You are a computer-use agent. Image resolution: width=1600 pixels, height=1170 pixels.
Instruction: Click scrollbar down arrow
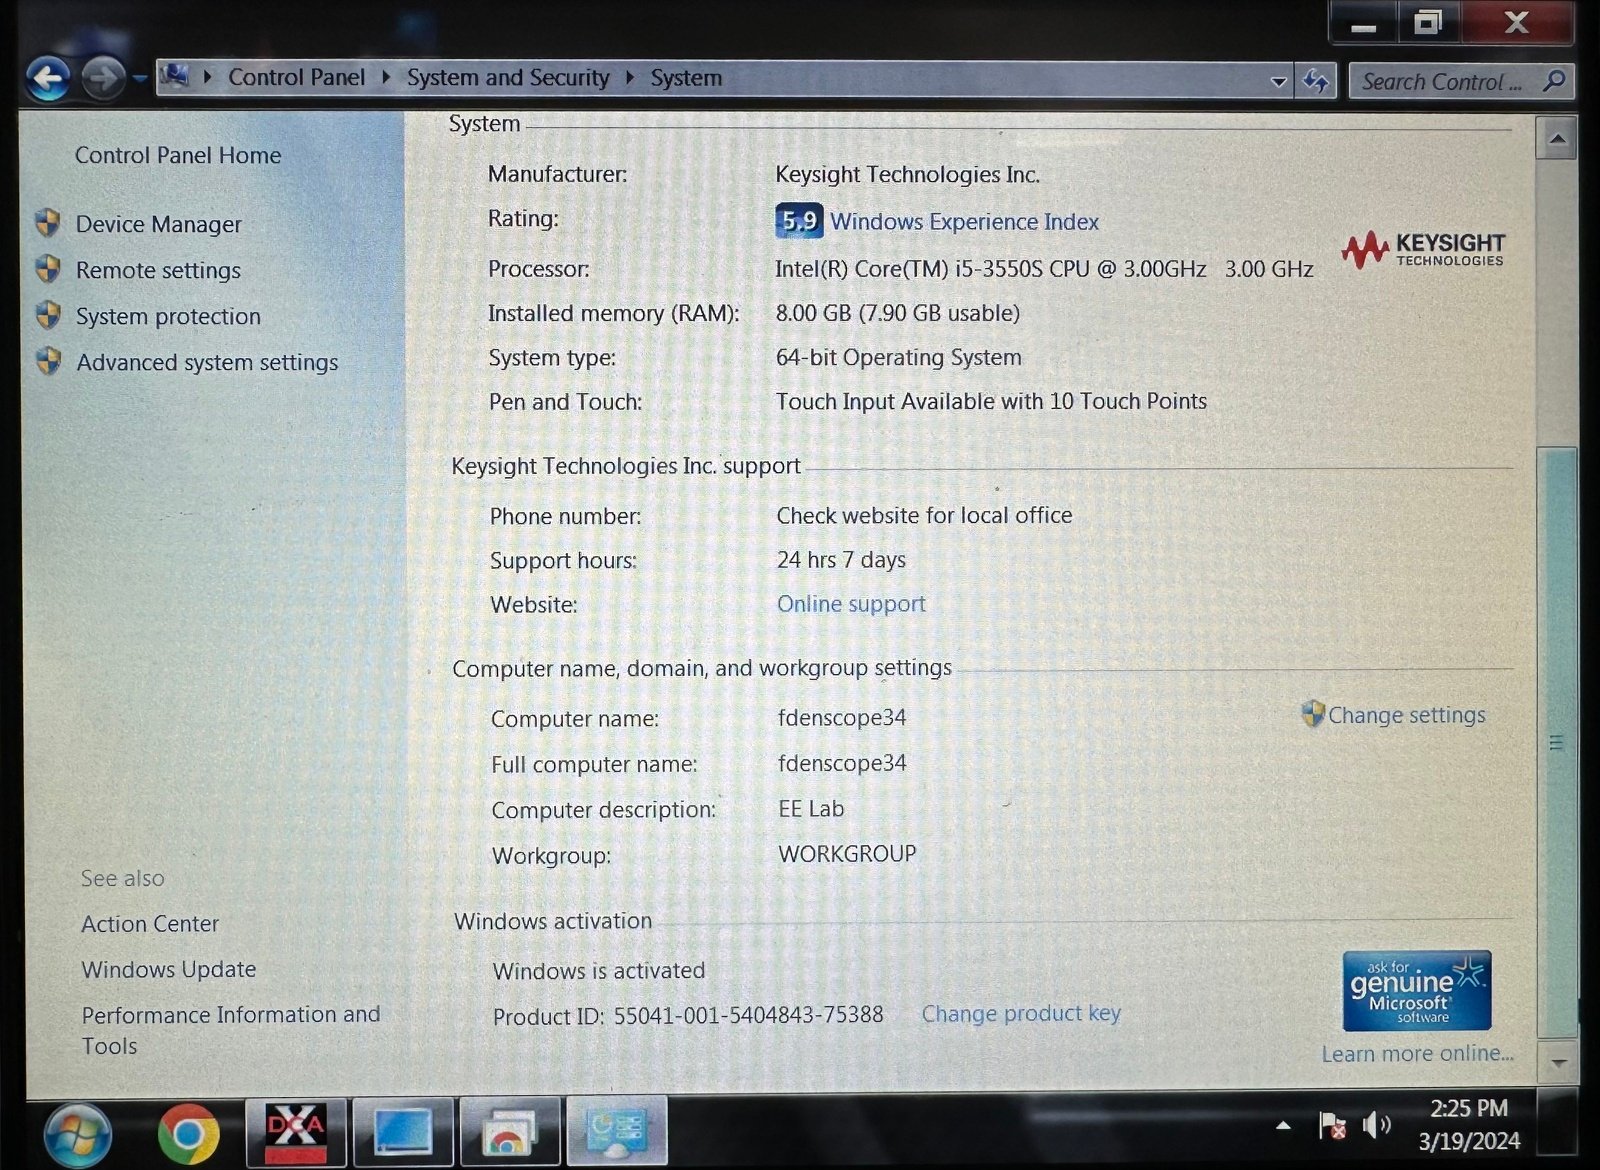1558,1064
